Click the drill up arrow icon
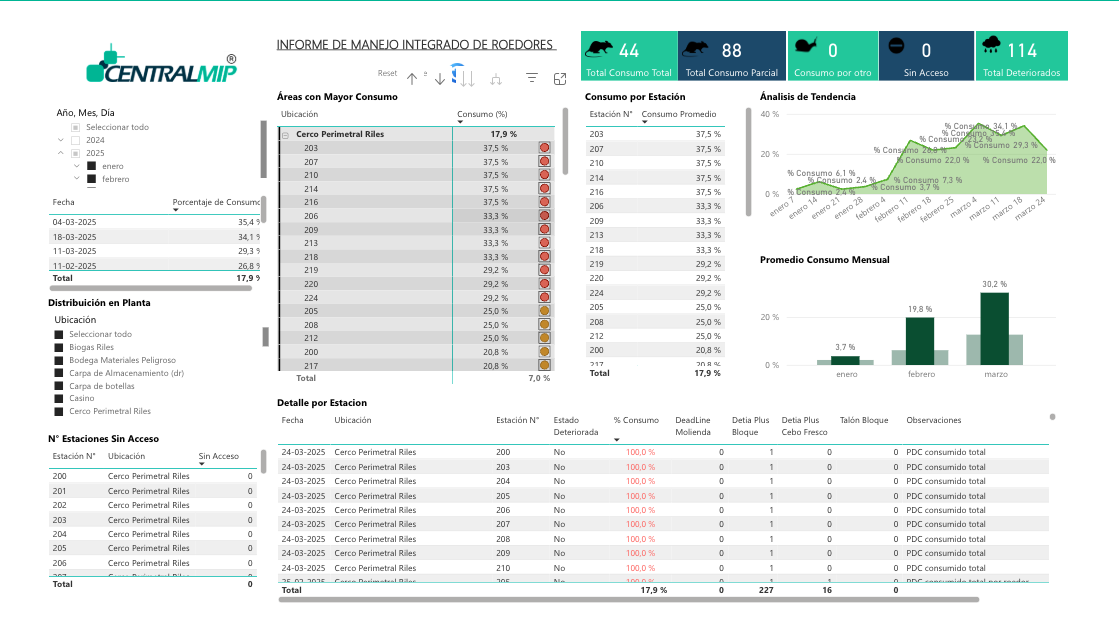Viewport: 1119px width, 644px height. pyautogui.click(x=412, y=79)
